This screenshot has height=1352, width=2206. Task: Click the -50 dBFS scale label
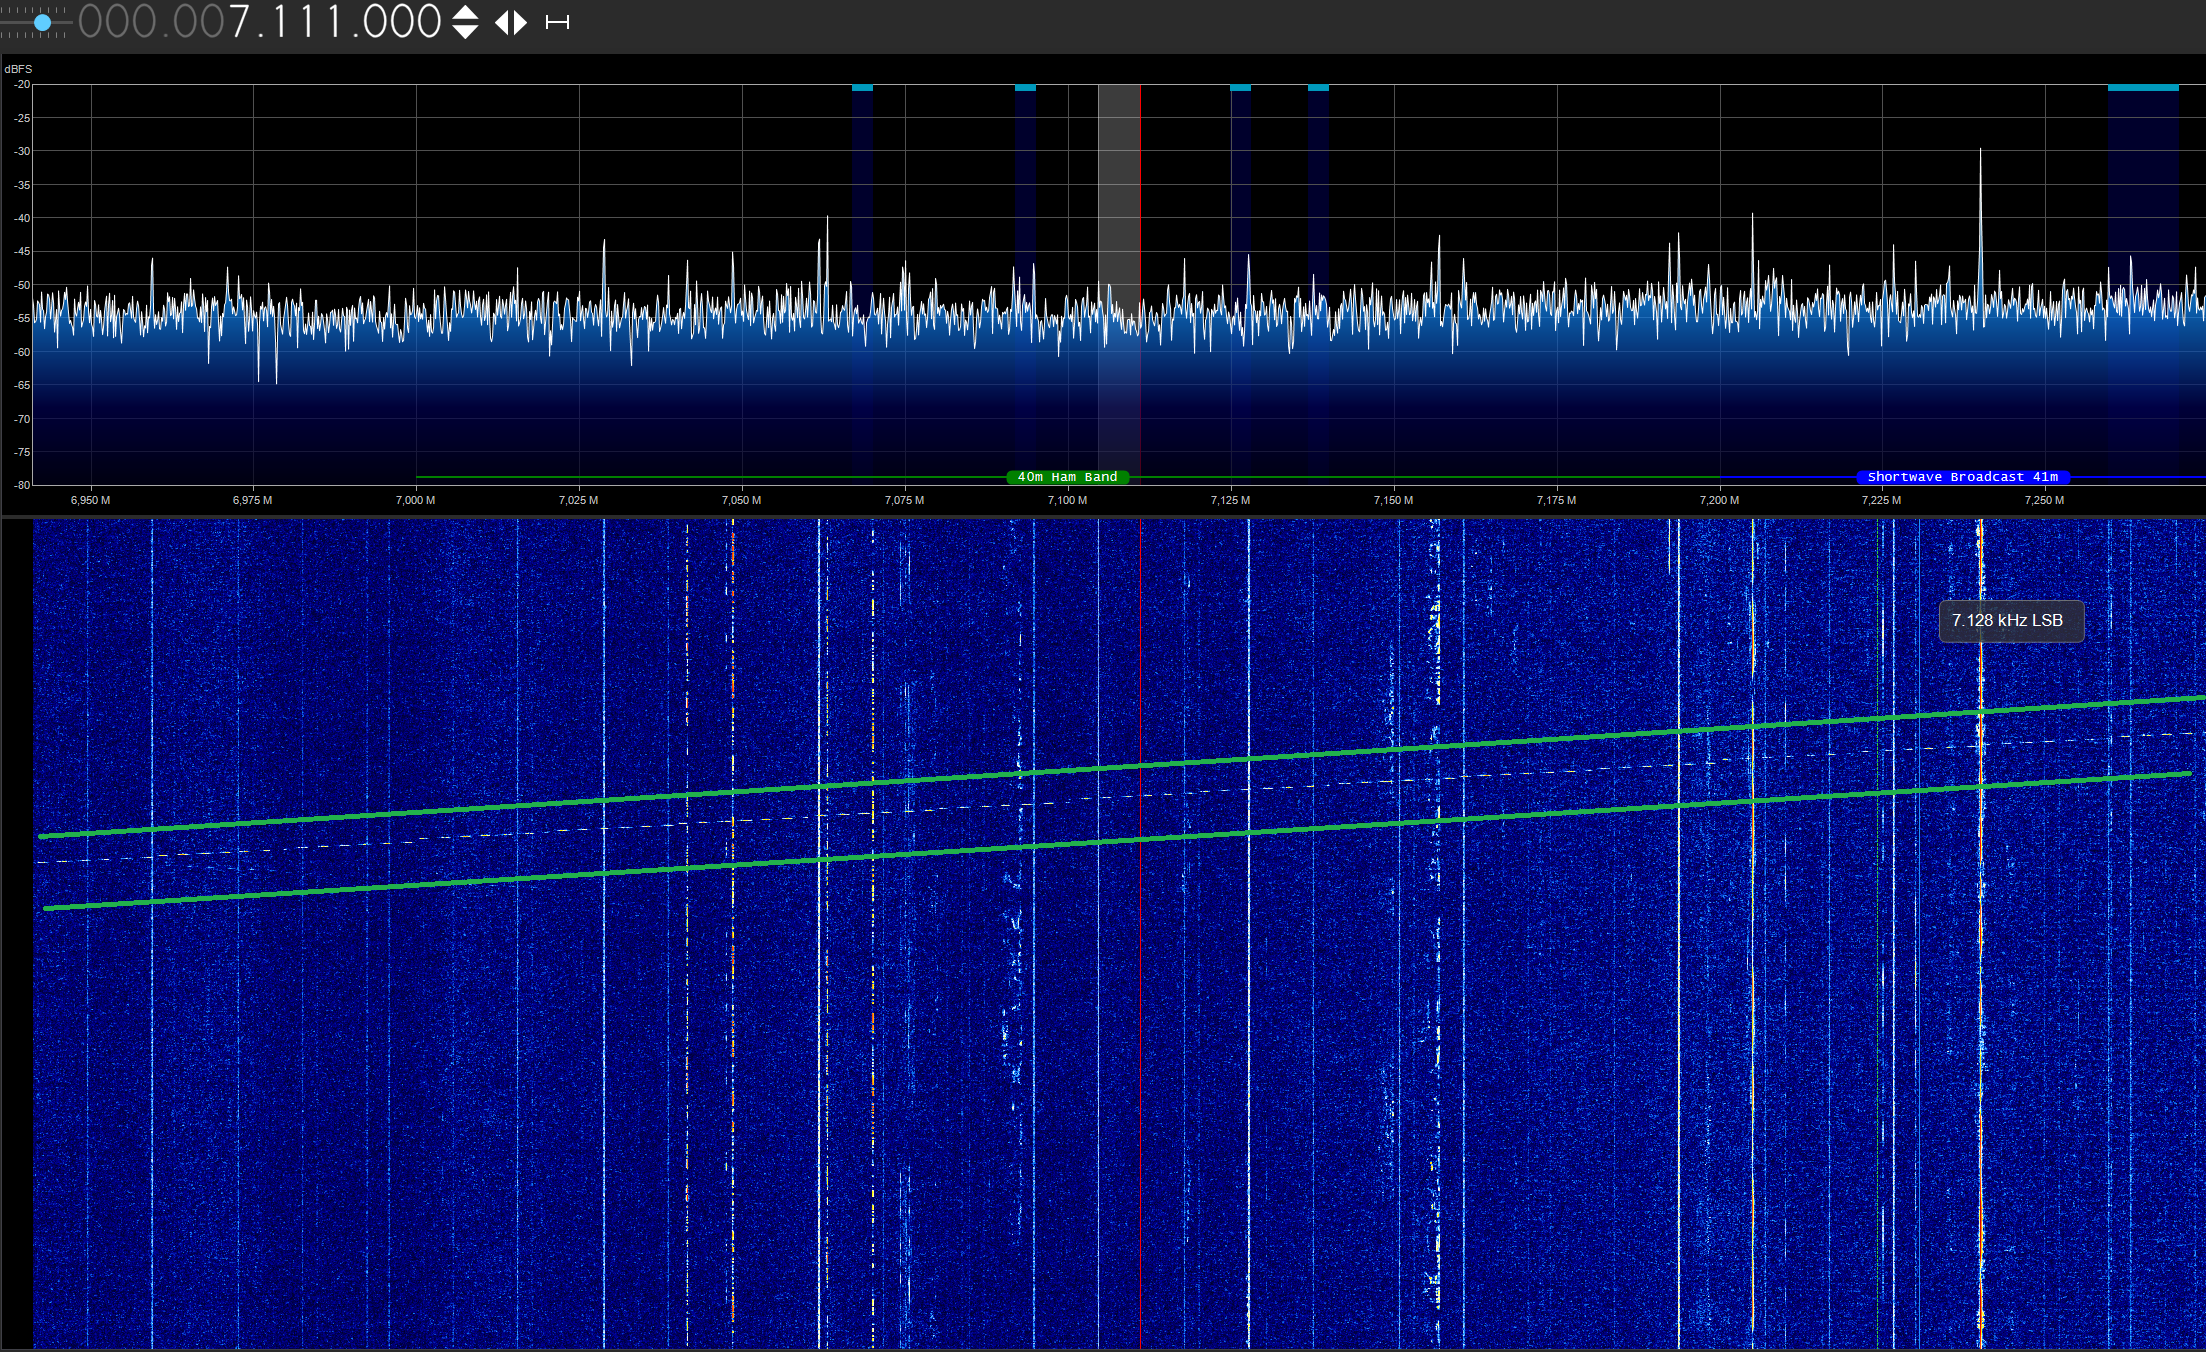pos(21,285)
